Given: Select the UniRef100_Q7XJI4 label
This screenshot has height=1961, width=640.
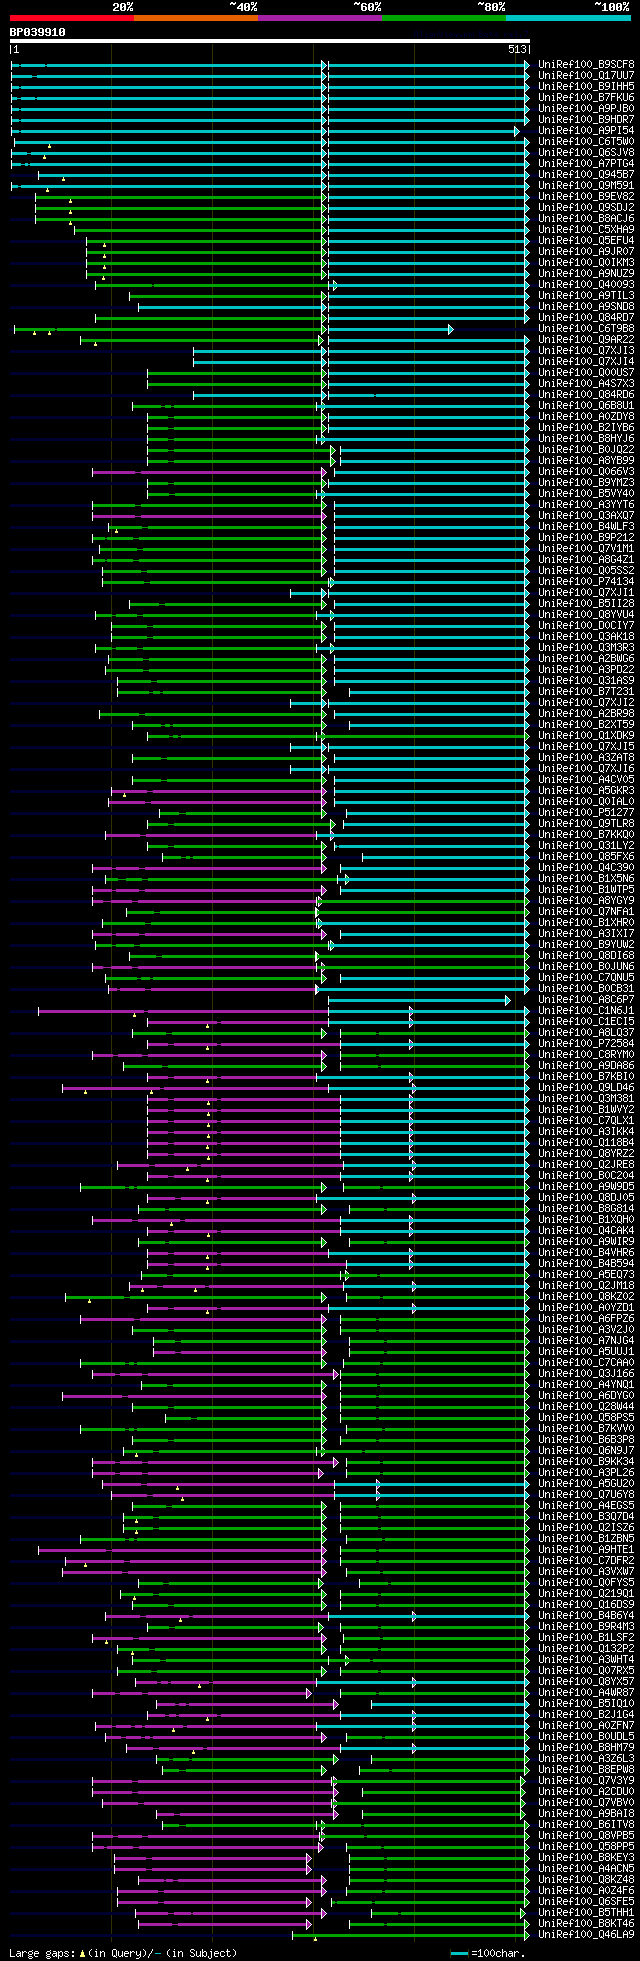Looking at the screenshot, I should 586,361.
